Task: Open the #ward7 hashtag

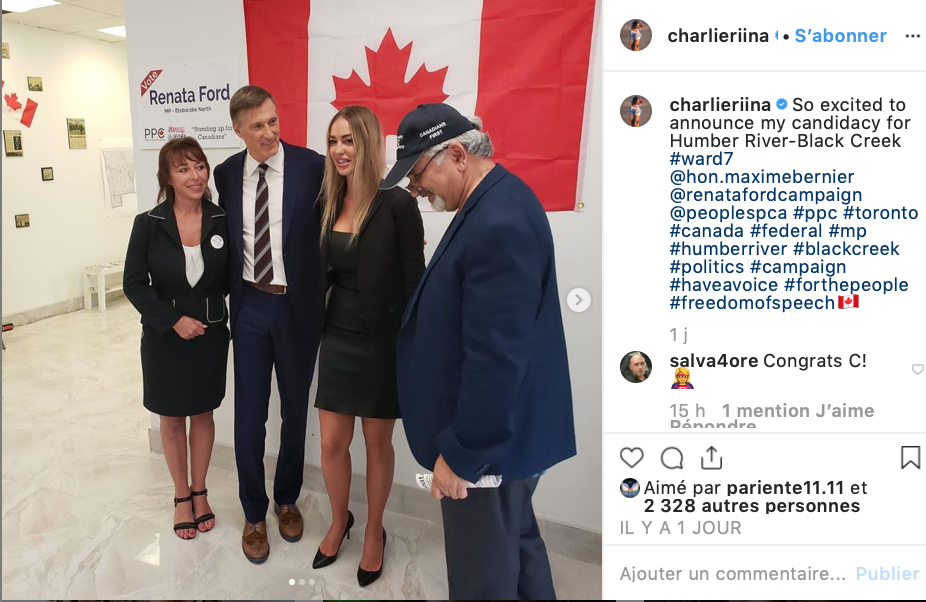Action: point(702,159)
